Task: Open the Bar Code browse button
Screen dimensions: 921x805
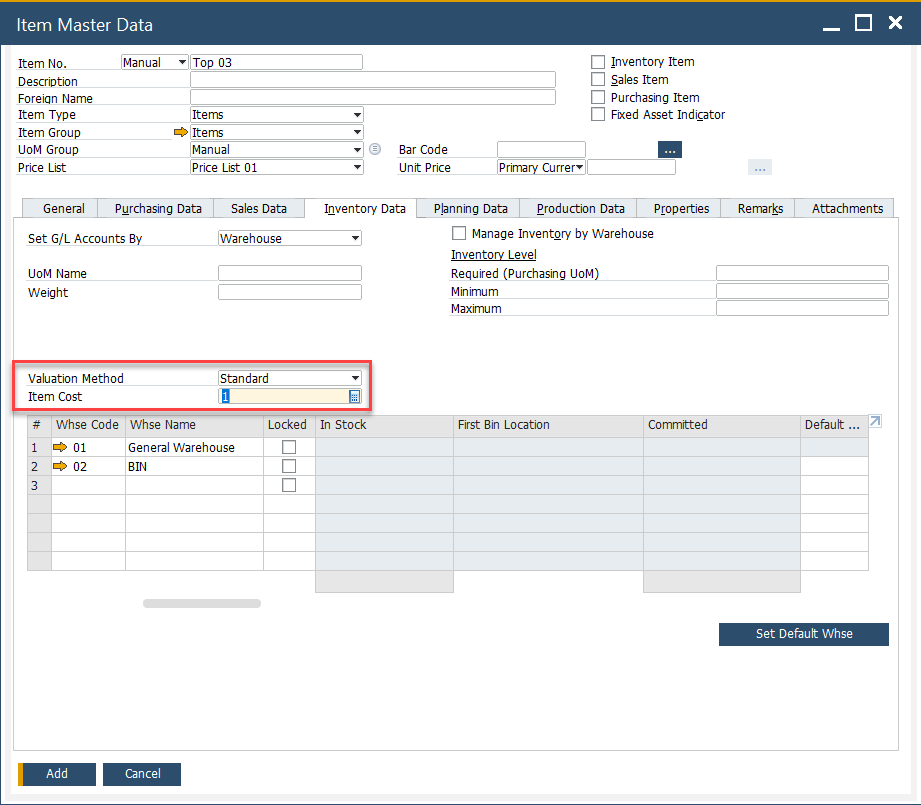Action: click(669, 150)
